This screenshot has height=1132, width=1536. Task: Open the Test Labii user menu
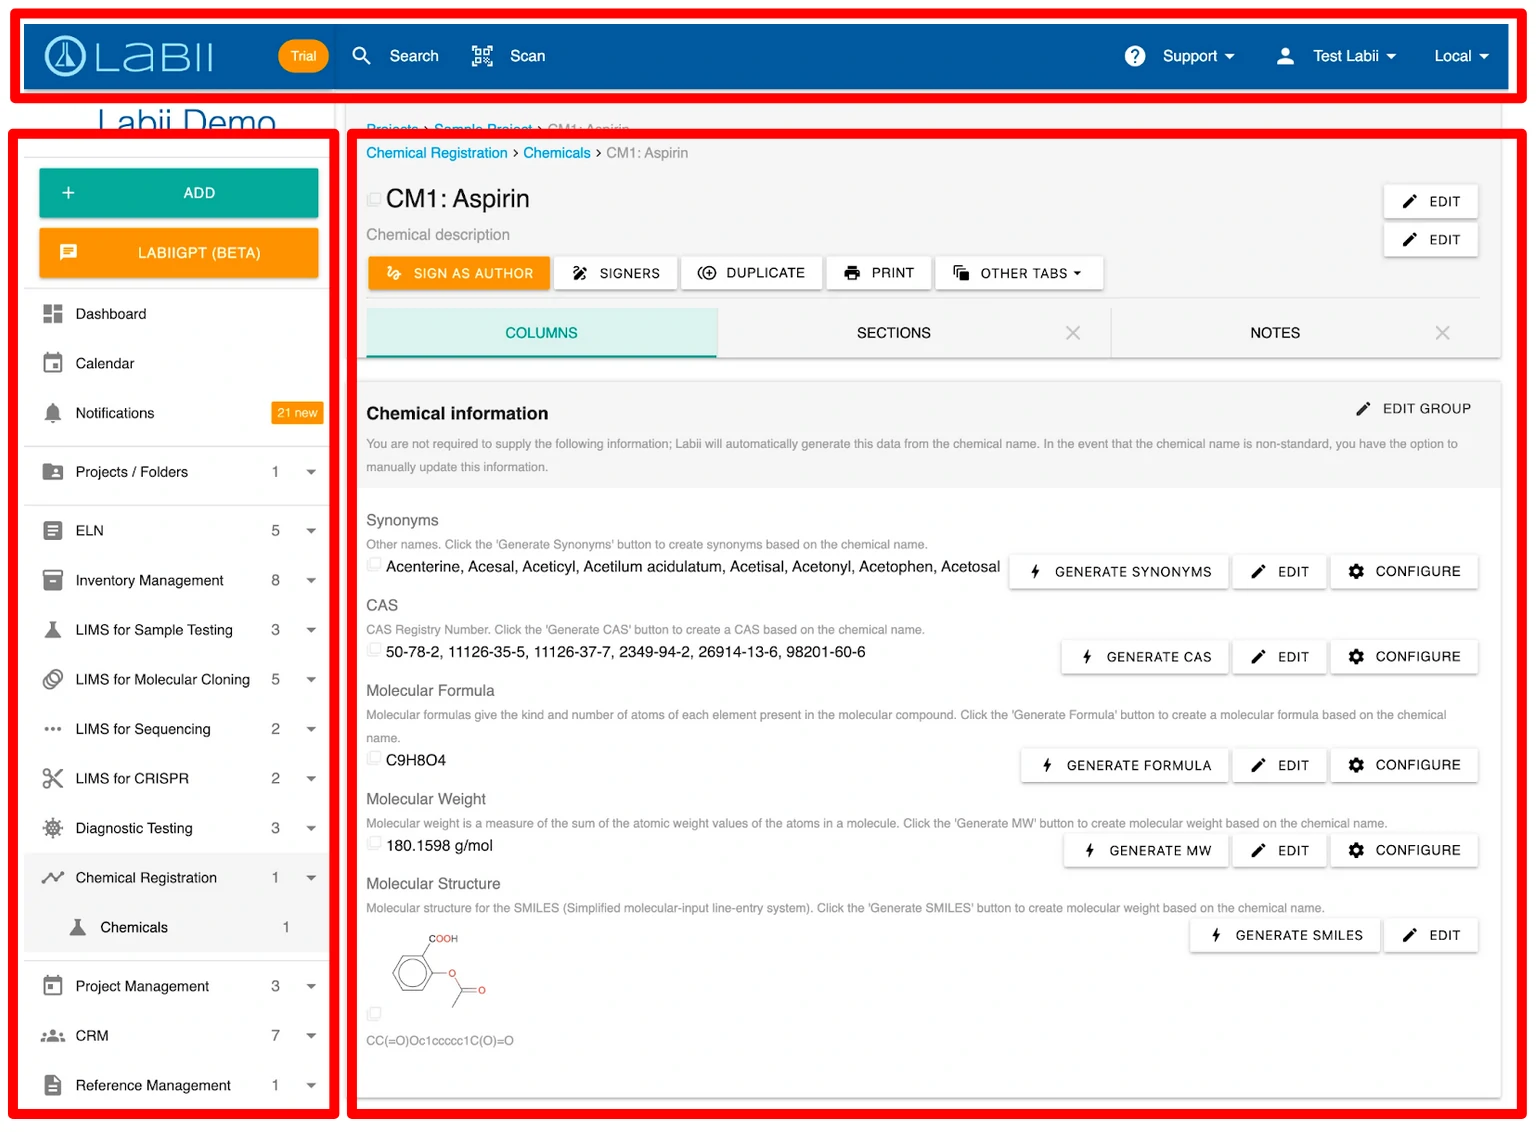pyautogui.click(x=1336, y=56)
